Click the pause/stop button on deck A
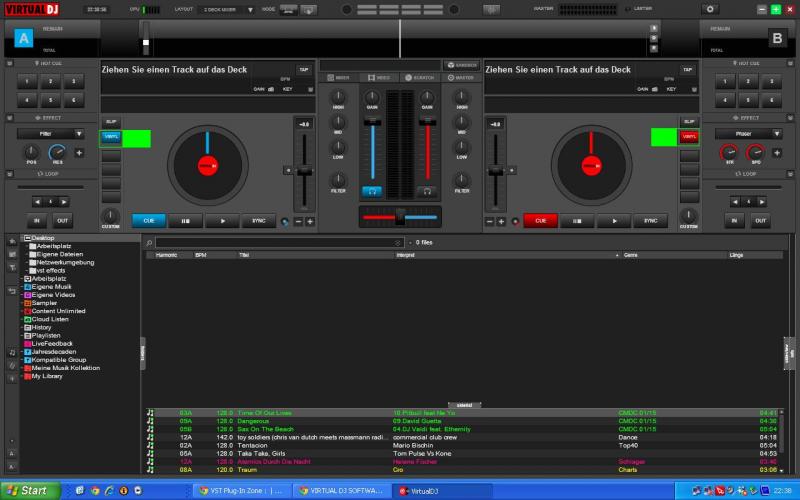 185,221
